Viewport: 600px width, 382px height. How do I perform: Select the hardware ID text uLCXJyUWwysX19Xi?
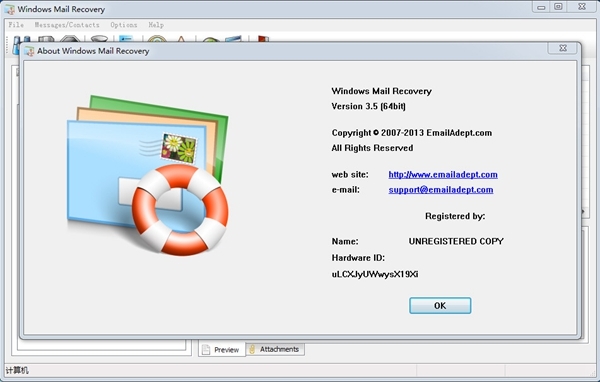click(375, 274)
